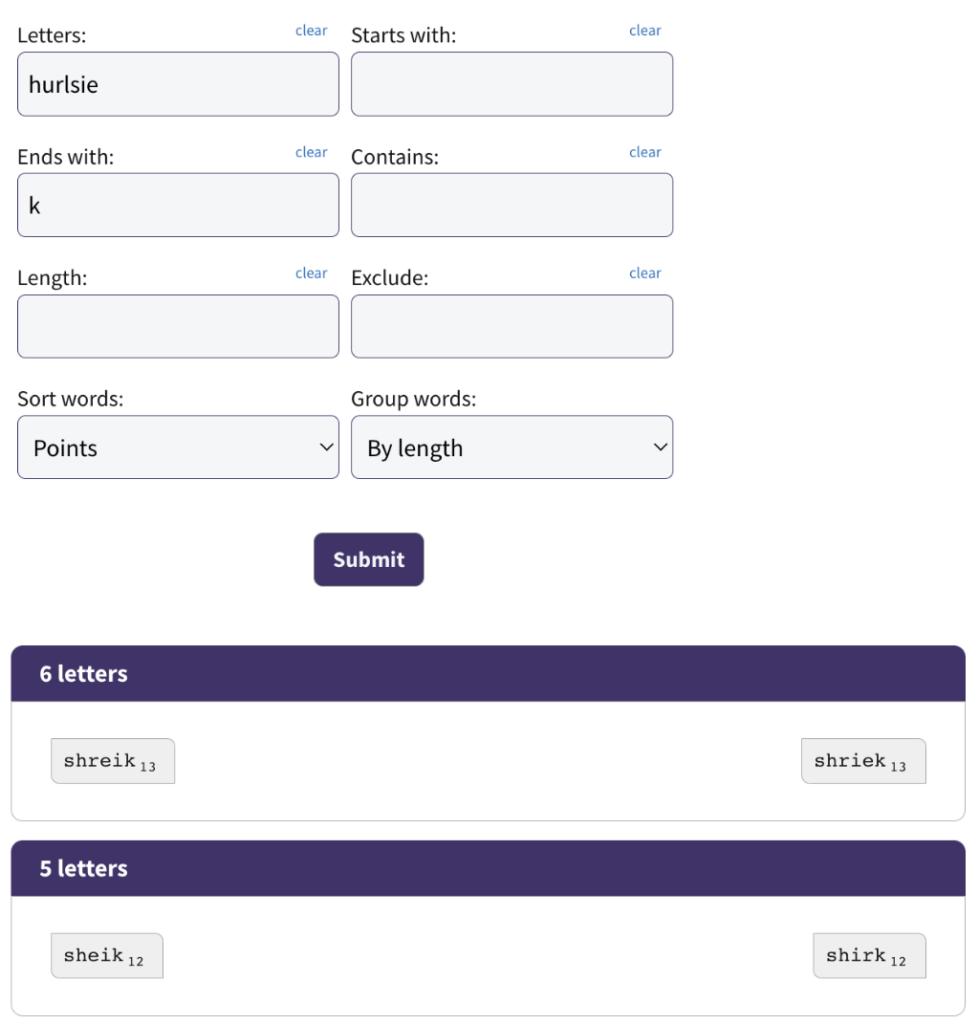
Task: Focus the Exclude input box
Action: coord(511,327)
